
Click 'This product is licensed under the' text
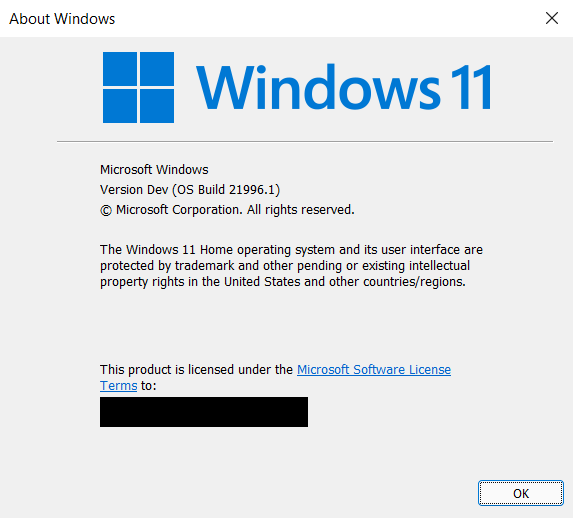coord(197,370)
